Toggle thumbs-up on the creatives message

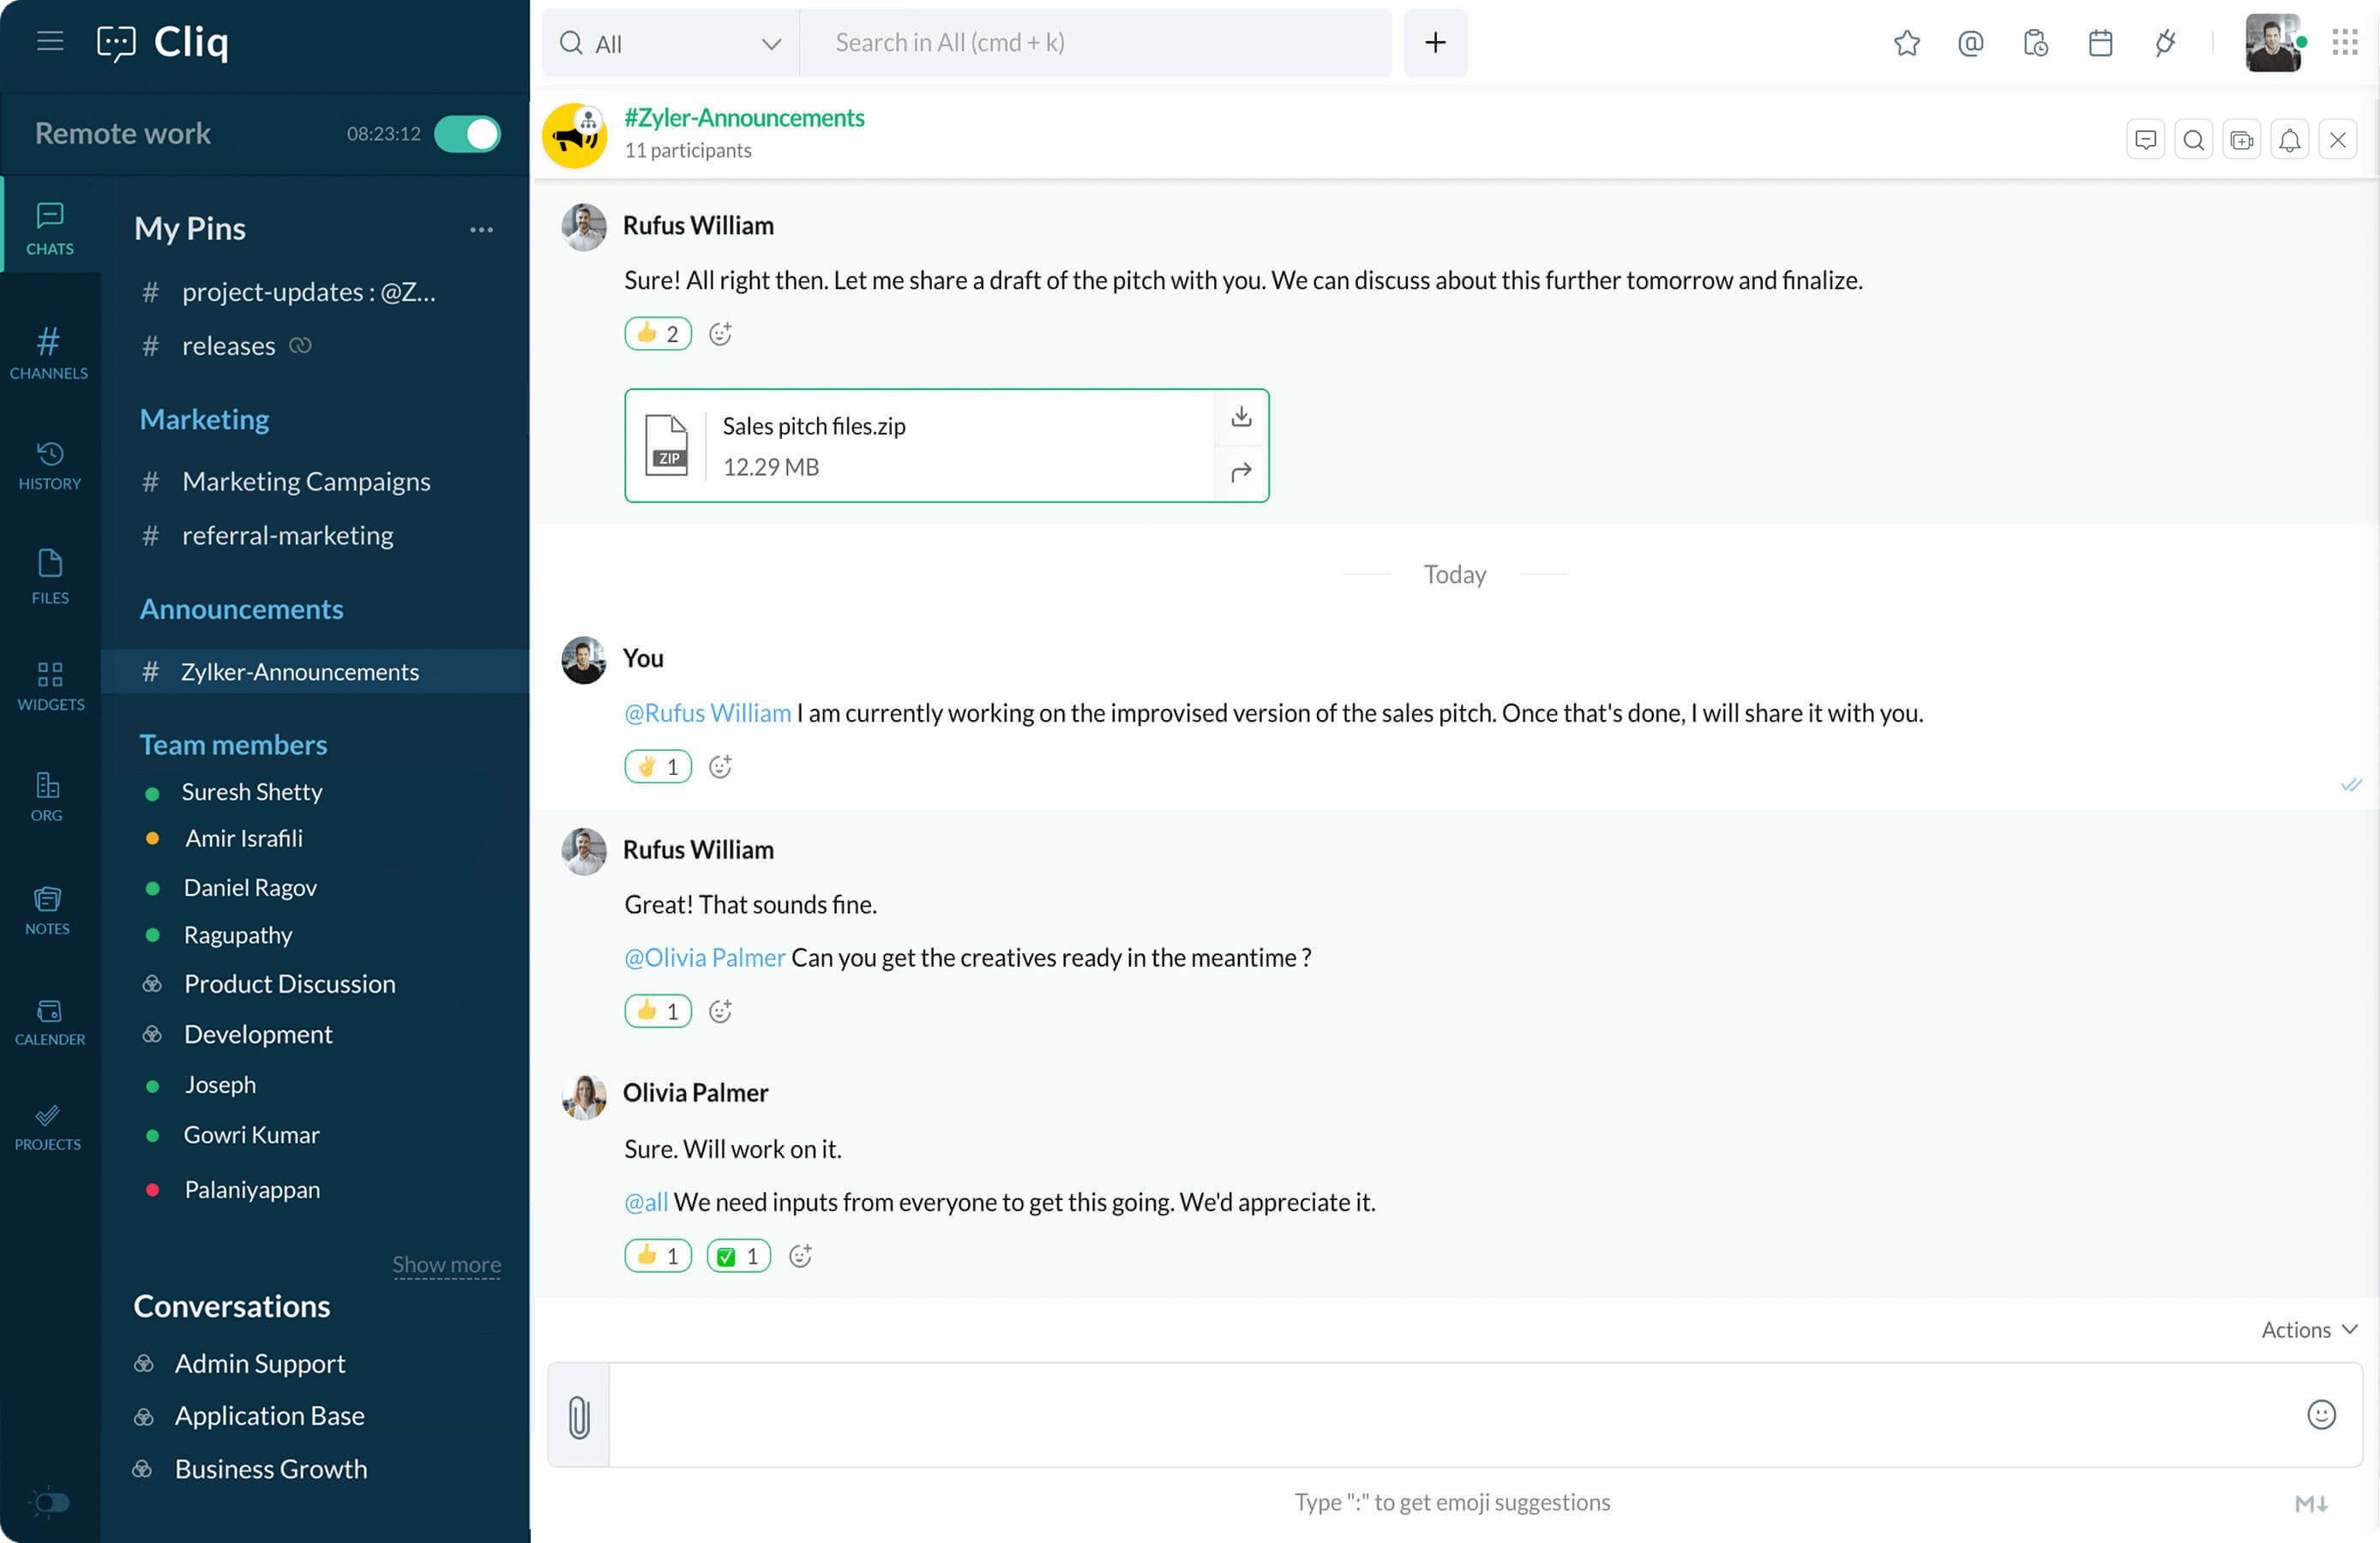coord(658,1011)
